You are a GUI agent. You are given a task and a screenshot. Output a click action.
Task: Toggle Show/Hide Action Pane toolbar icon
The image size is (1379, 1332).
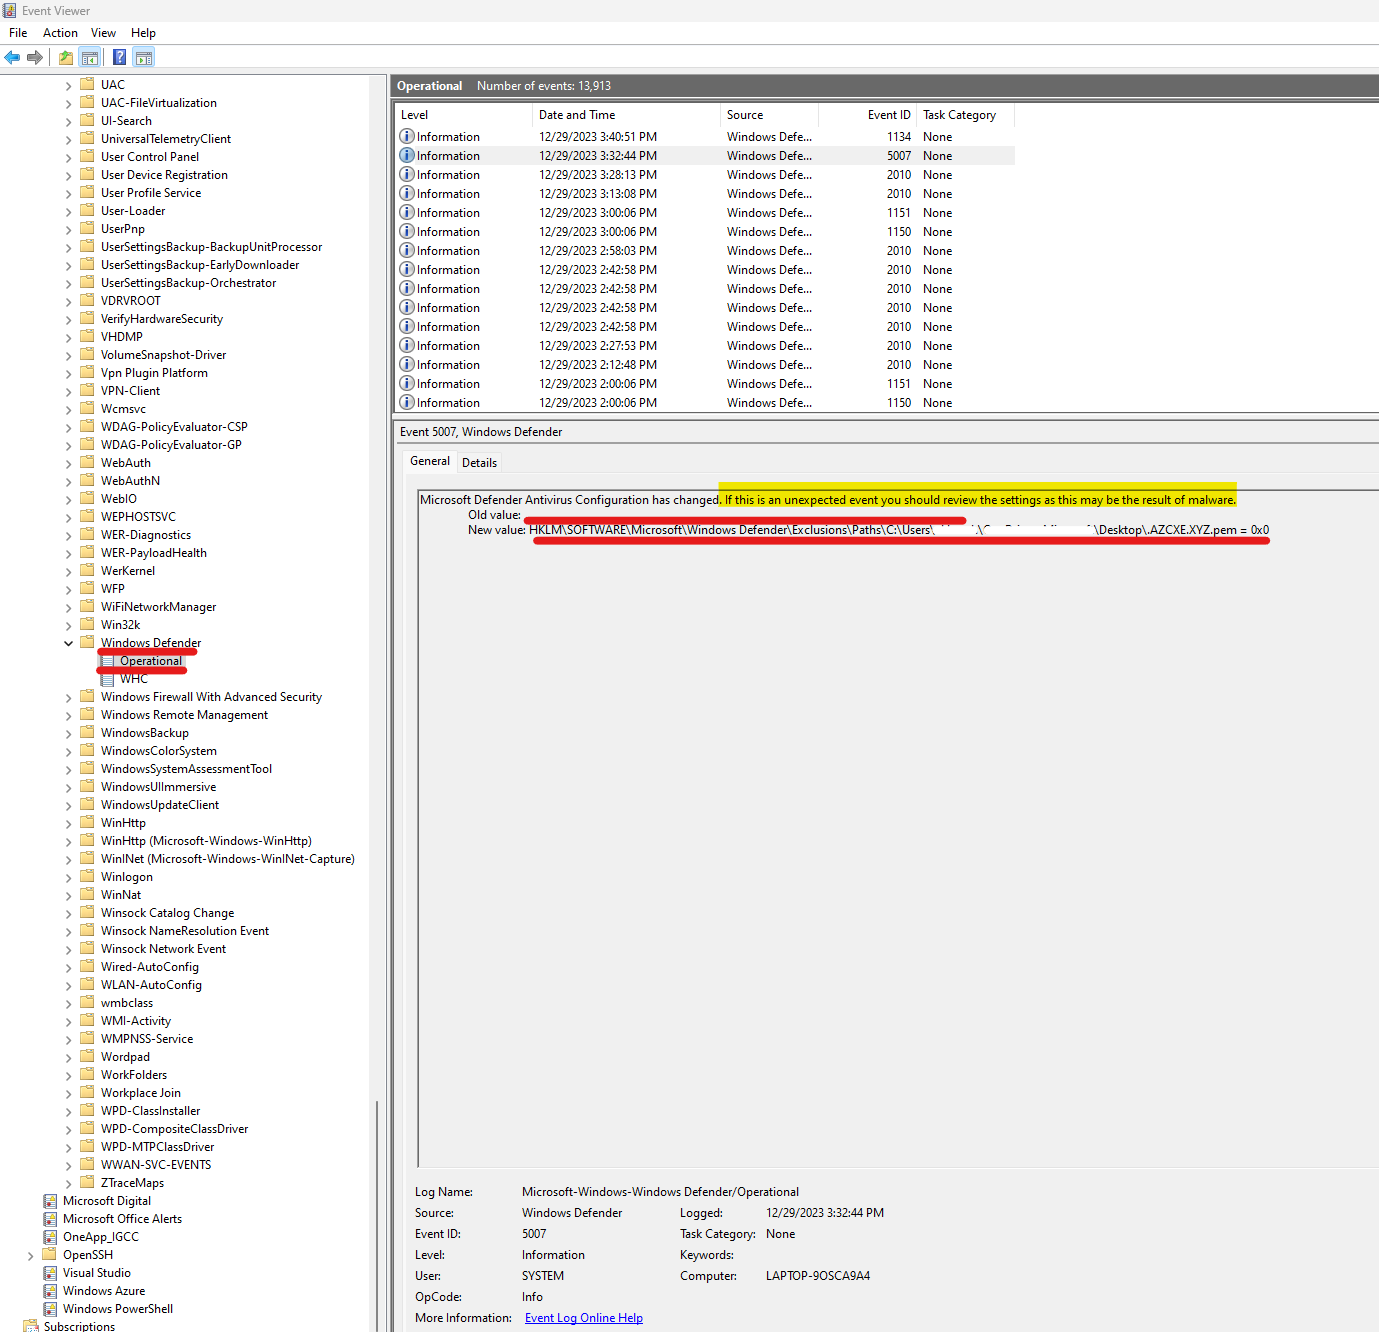point(144,57)
